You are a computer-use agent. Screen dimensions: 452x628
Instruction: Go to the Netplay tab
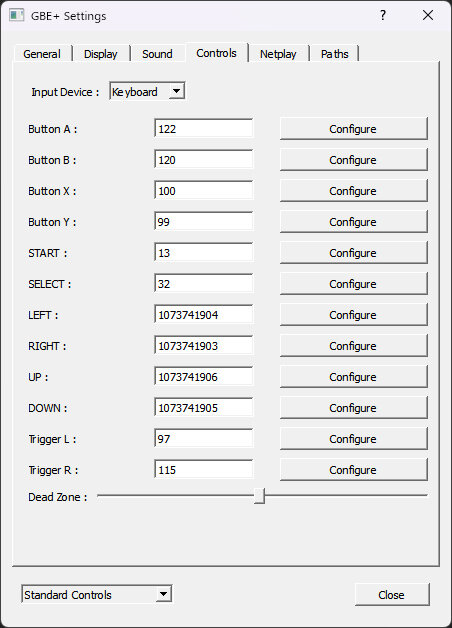tap(278, 54)
